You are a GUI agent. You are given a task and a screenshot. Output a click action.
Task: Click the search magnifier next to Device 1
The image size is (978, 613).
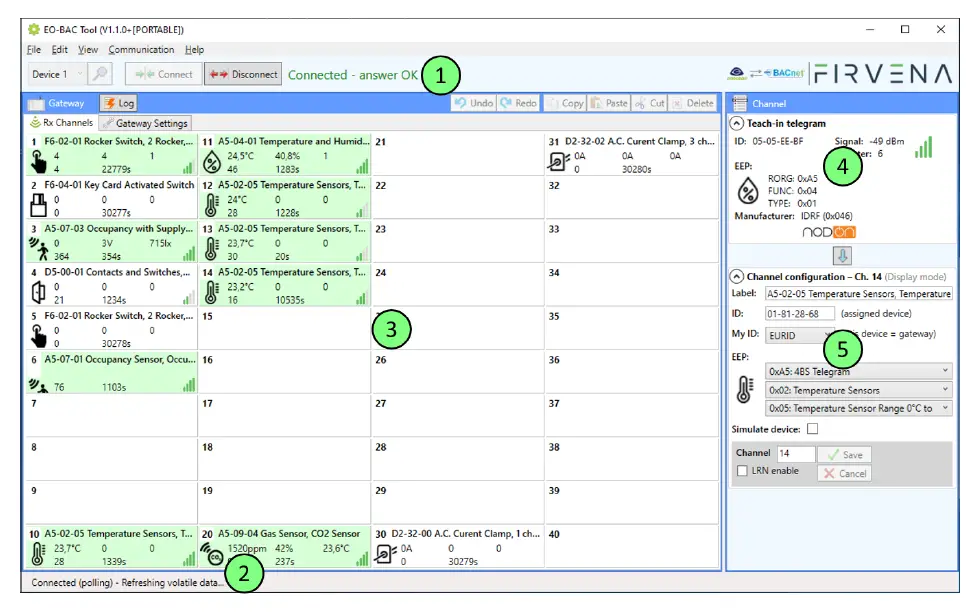(x=99, y=73)
